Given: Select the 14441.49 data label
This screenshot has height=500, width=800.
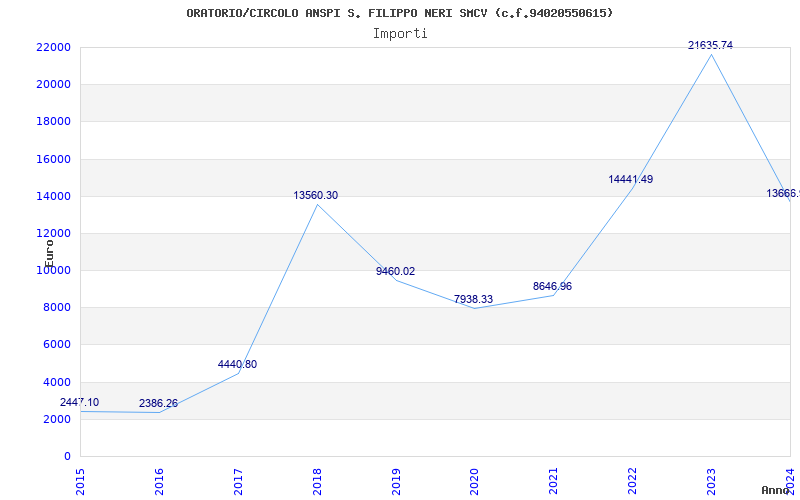Looking at the screenshot, I should [x=631, y=180].
